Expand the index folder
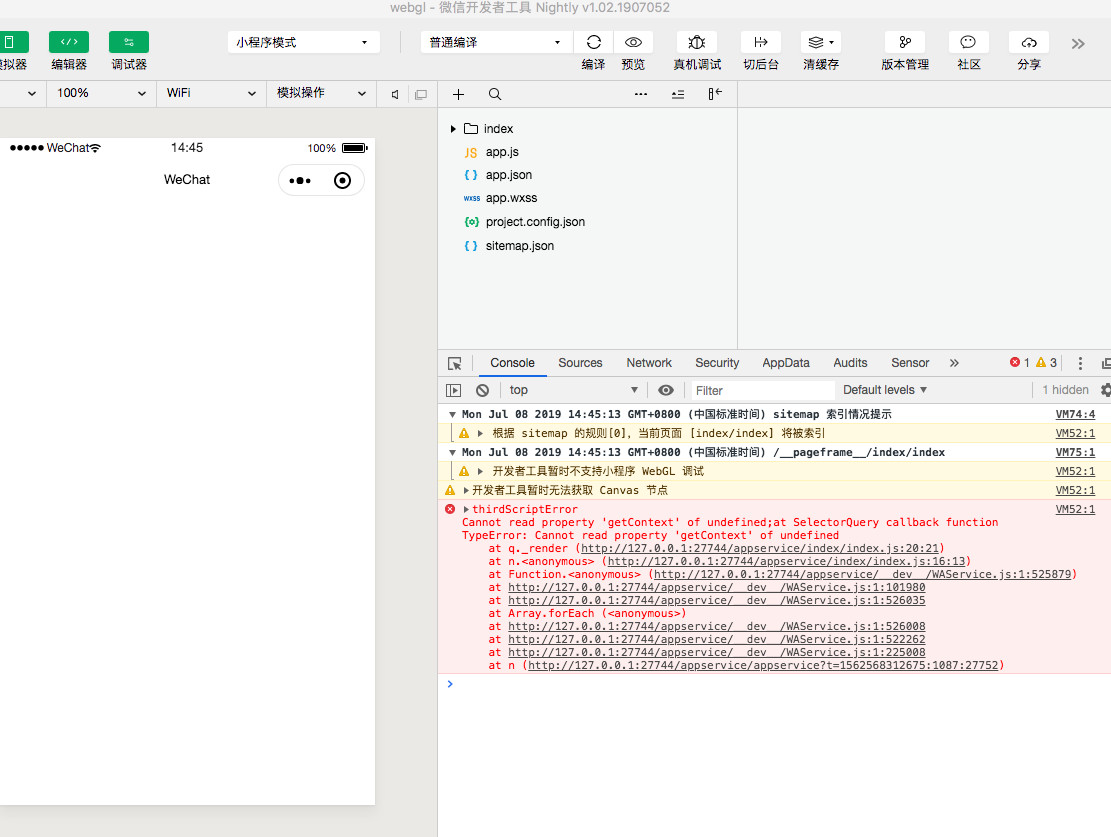1111x837 pixels. pos(453,129)
